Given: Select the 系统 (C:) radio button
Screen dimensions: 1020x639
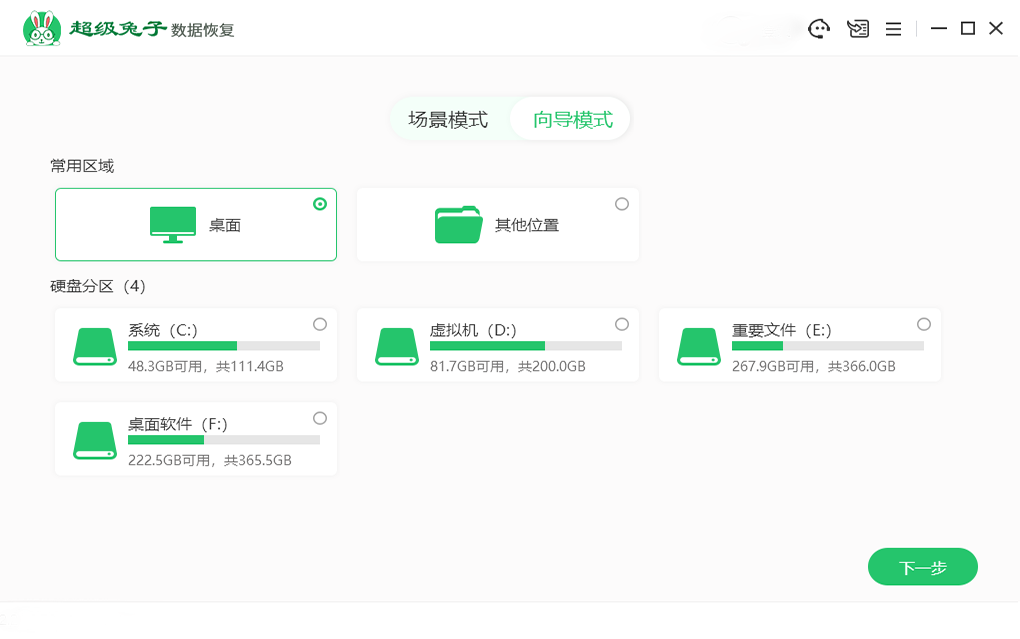Looking at the screenshot, I should click(320, 324).
